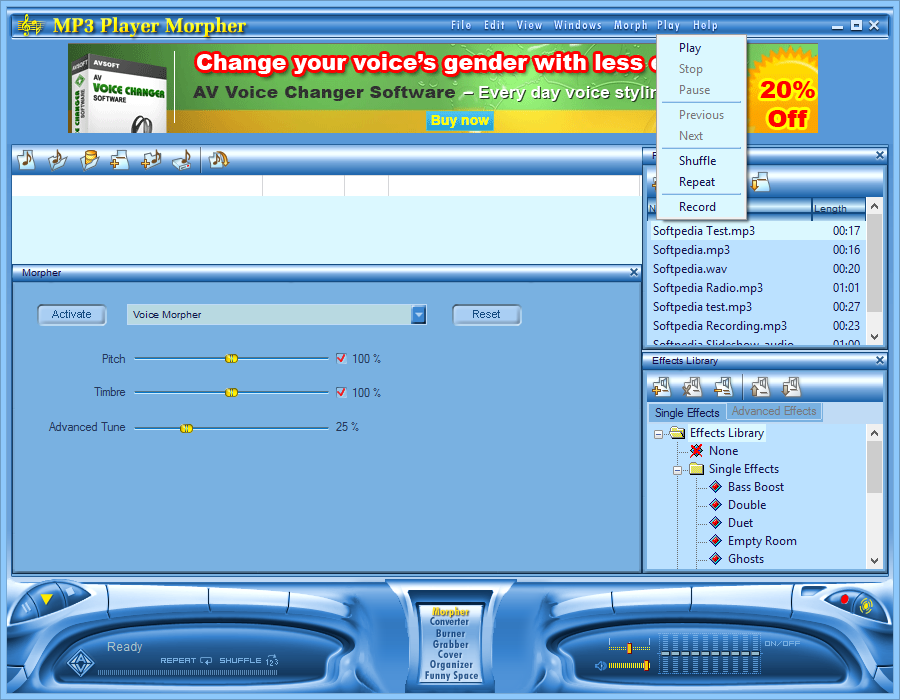
Task: Click the Reset button
Action: [486, 314]
